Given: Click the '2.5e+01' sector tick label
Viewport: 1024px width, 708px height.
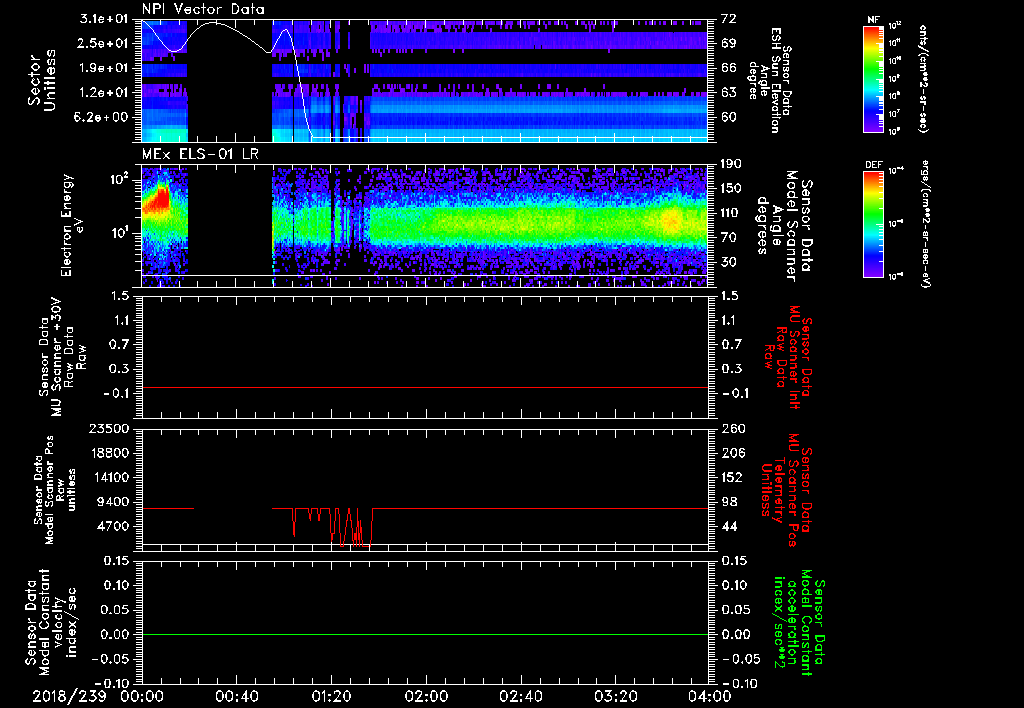Looking at the screenshot, I should coord(103,43).
